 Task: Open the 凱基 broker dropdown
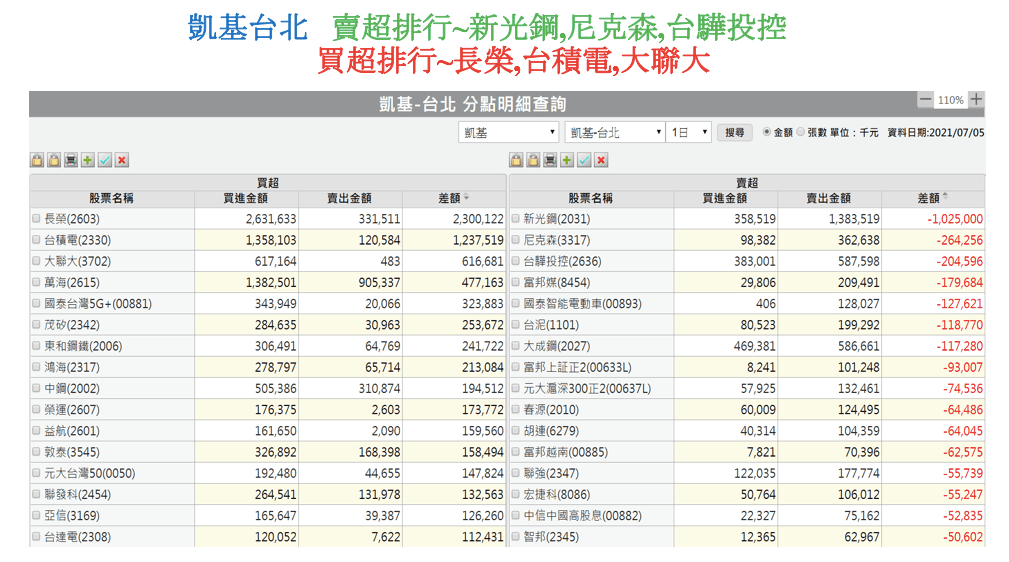click(509, 132)
